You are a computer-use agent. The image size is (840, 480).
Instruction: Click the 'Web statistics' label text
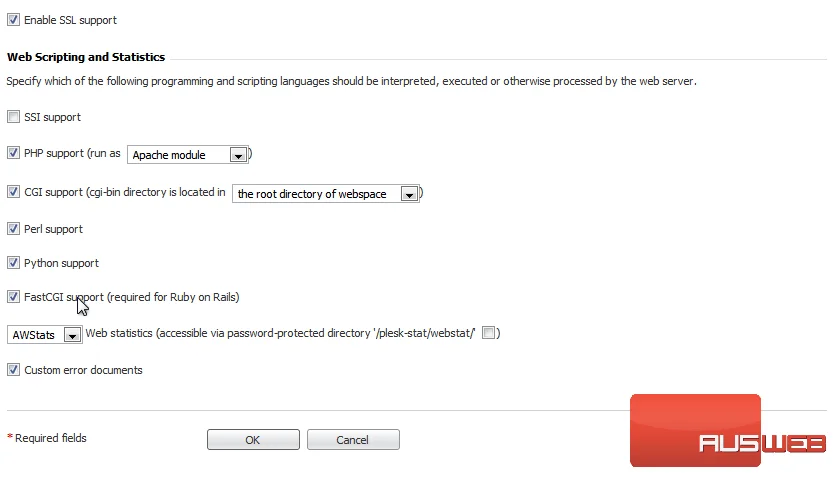(x=119, y=333)
